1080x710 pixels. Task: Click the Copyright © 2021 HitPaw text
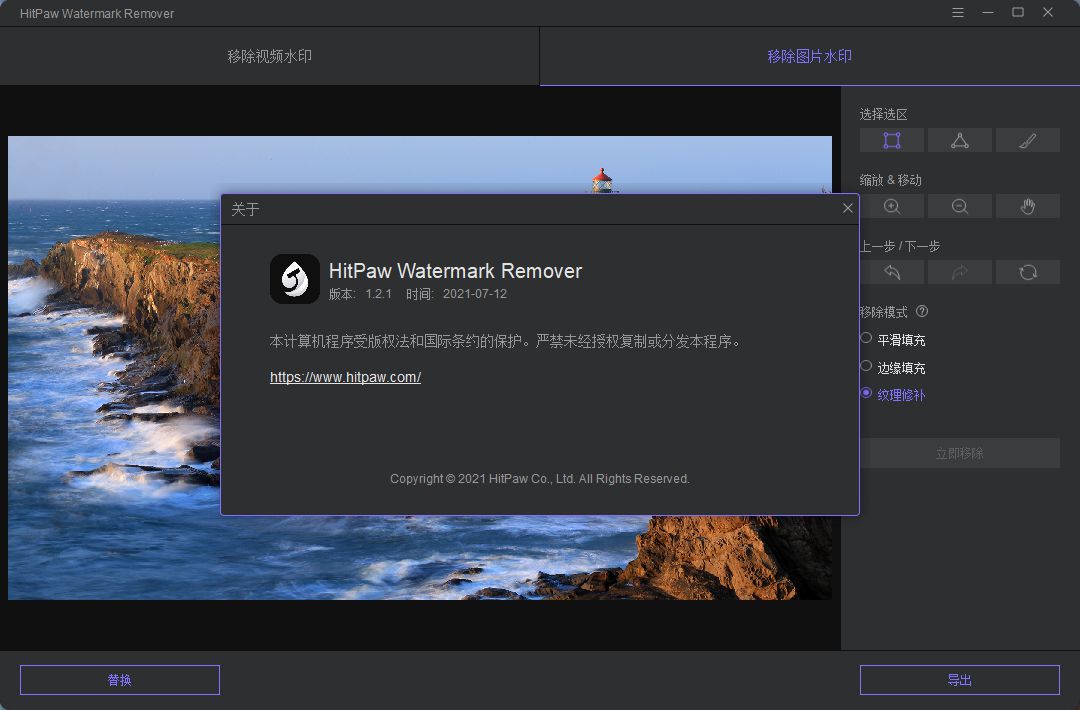pyautogui.click(x=539, y=479)
